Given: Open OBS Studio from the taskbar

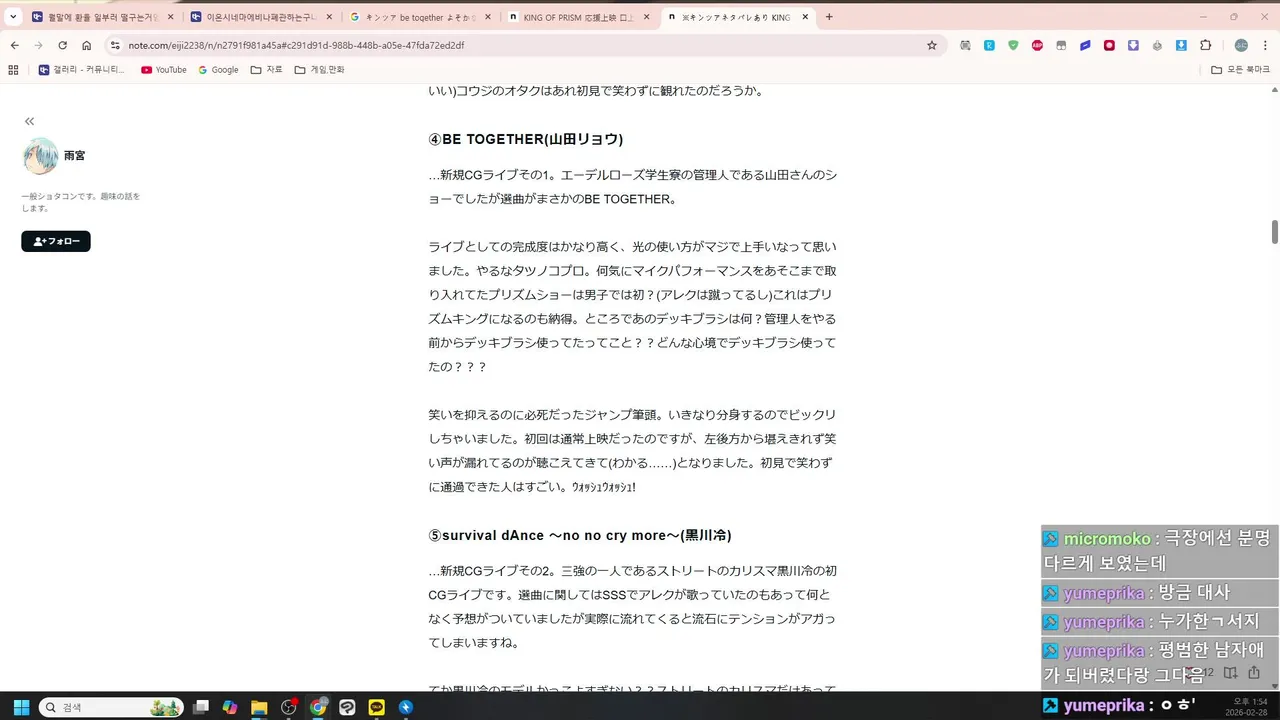Looking at the screenshot, I should tap(289, 707).
